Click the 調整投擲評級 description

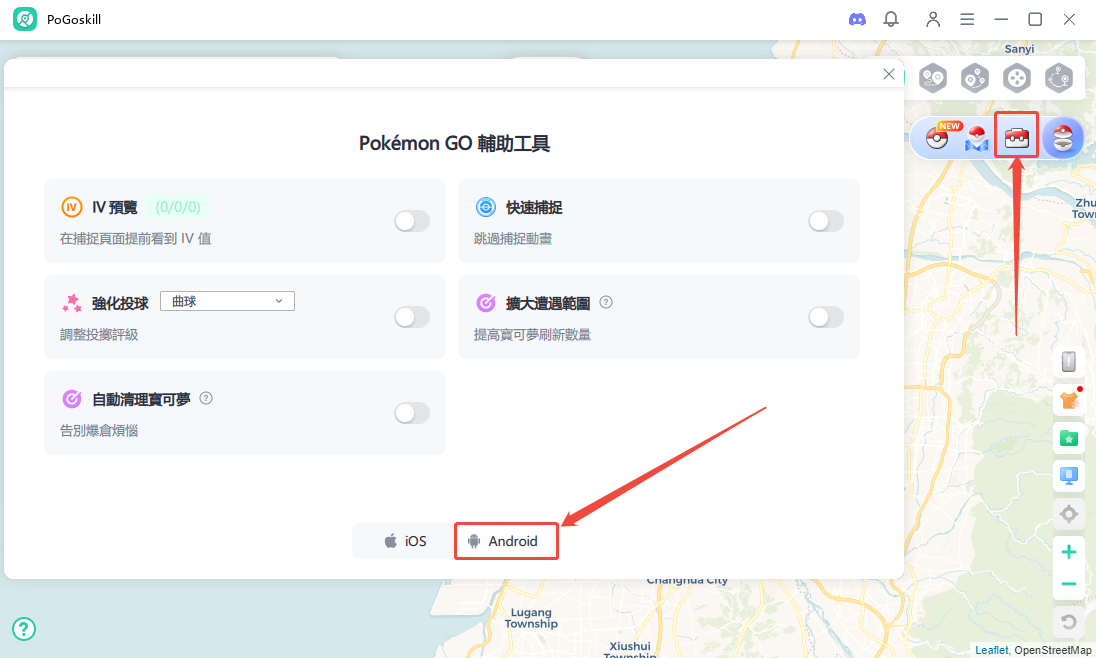coord(99,334)
